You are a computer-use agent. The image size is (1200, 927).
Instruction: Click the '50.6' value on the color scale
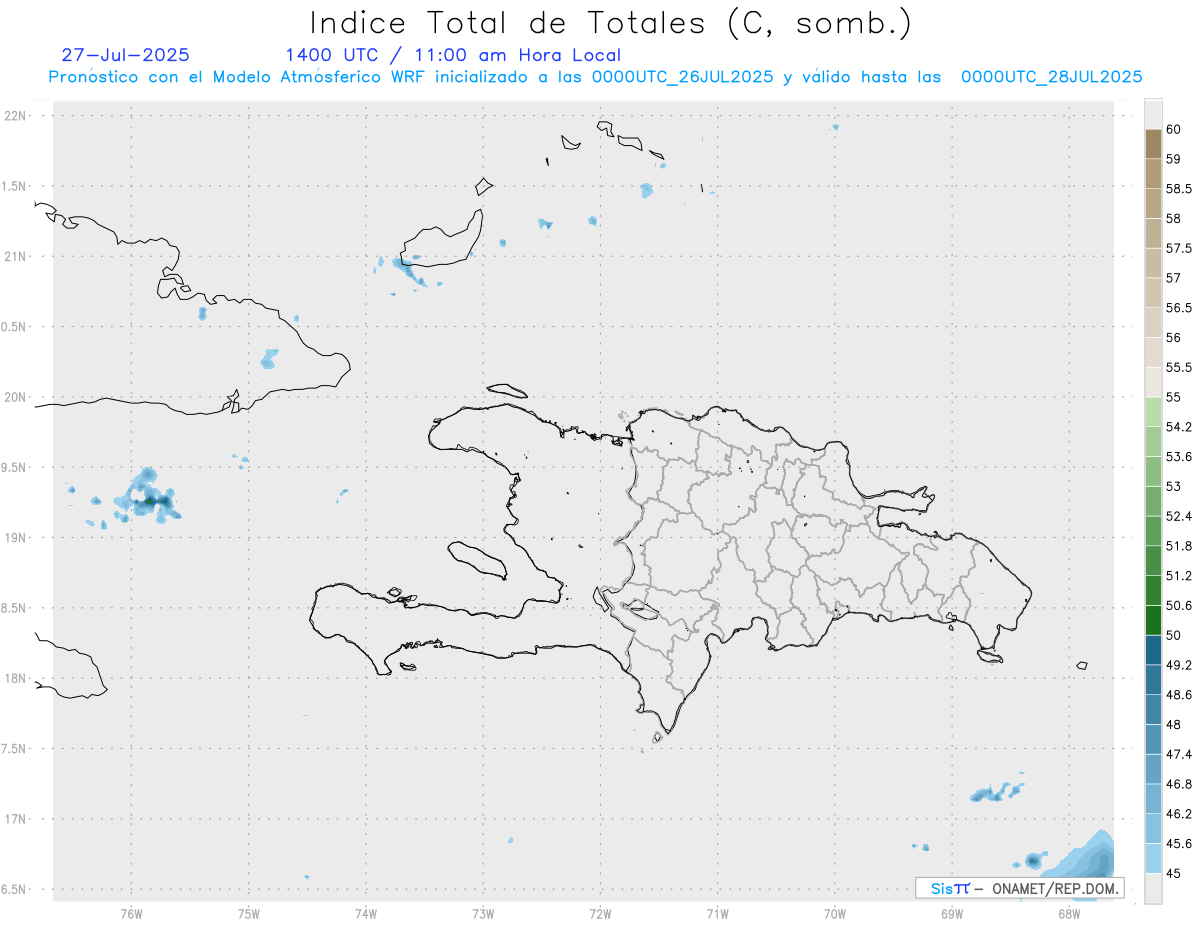[x=1178, y=605]
